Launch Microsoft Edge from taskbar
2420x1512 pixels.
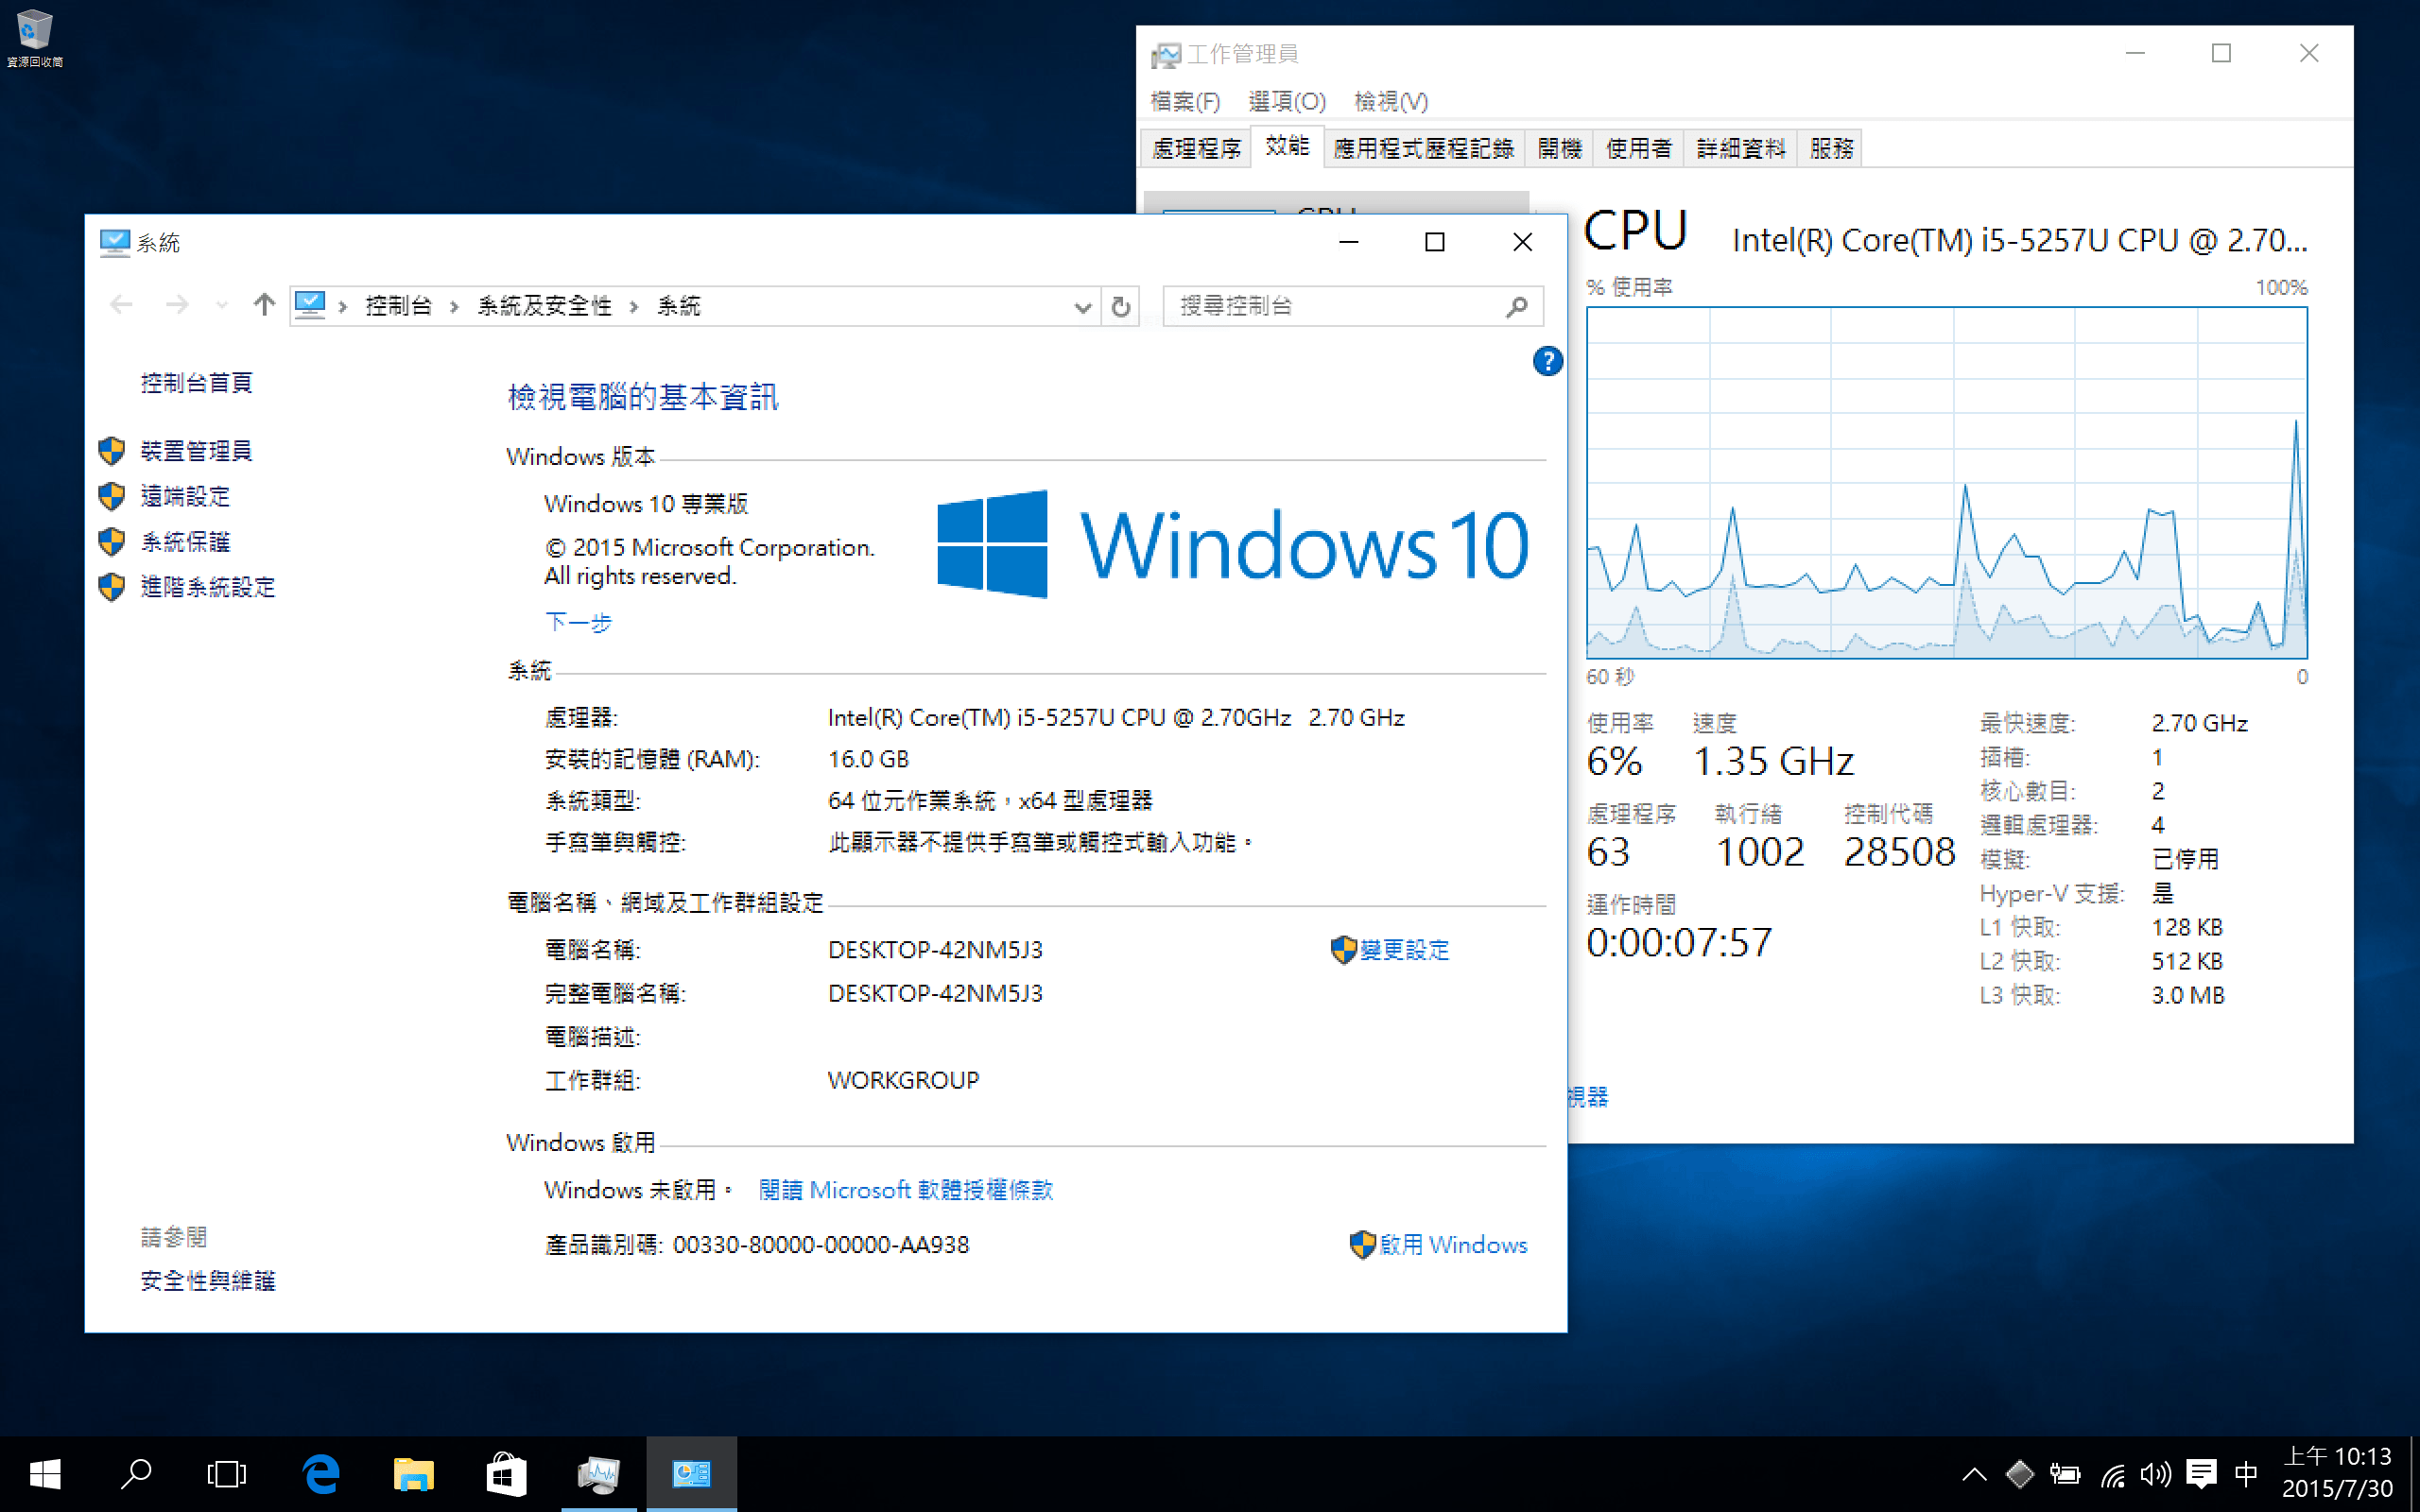point(321,1474)
